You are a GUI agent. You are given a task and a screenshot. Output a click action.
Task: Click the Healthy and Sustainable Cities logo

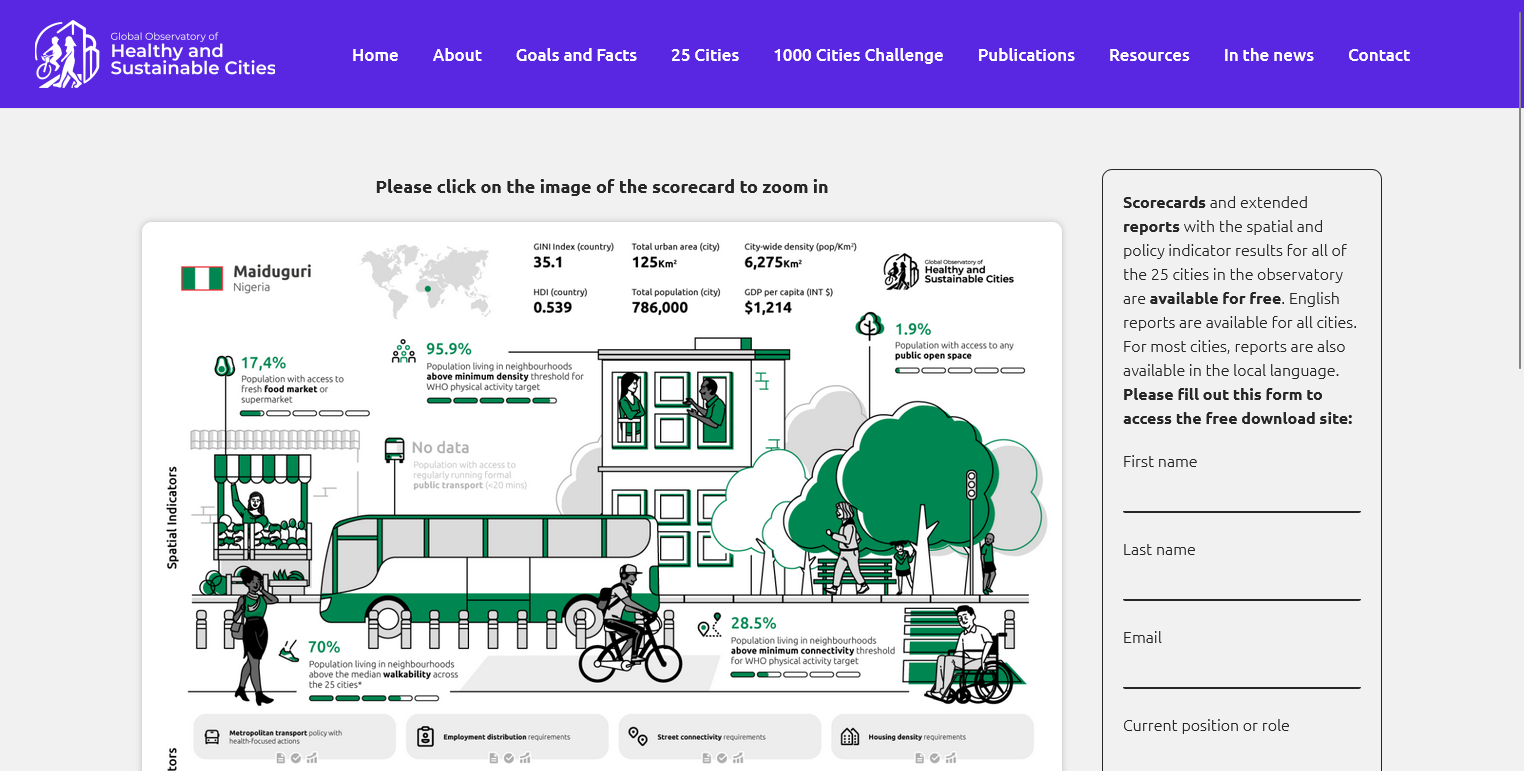tap(155, 54)
